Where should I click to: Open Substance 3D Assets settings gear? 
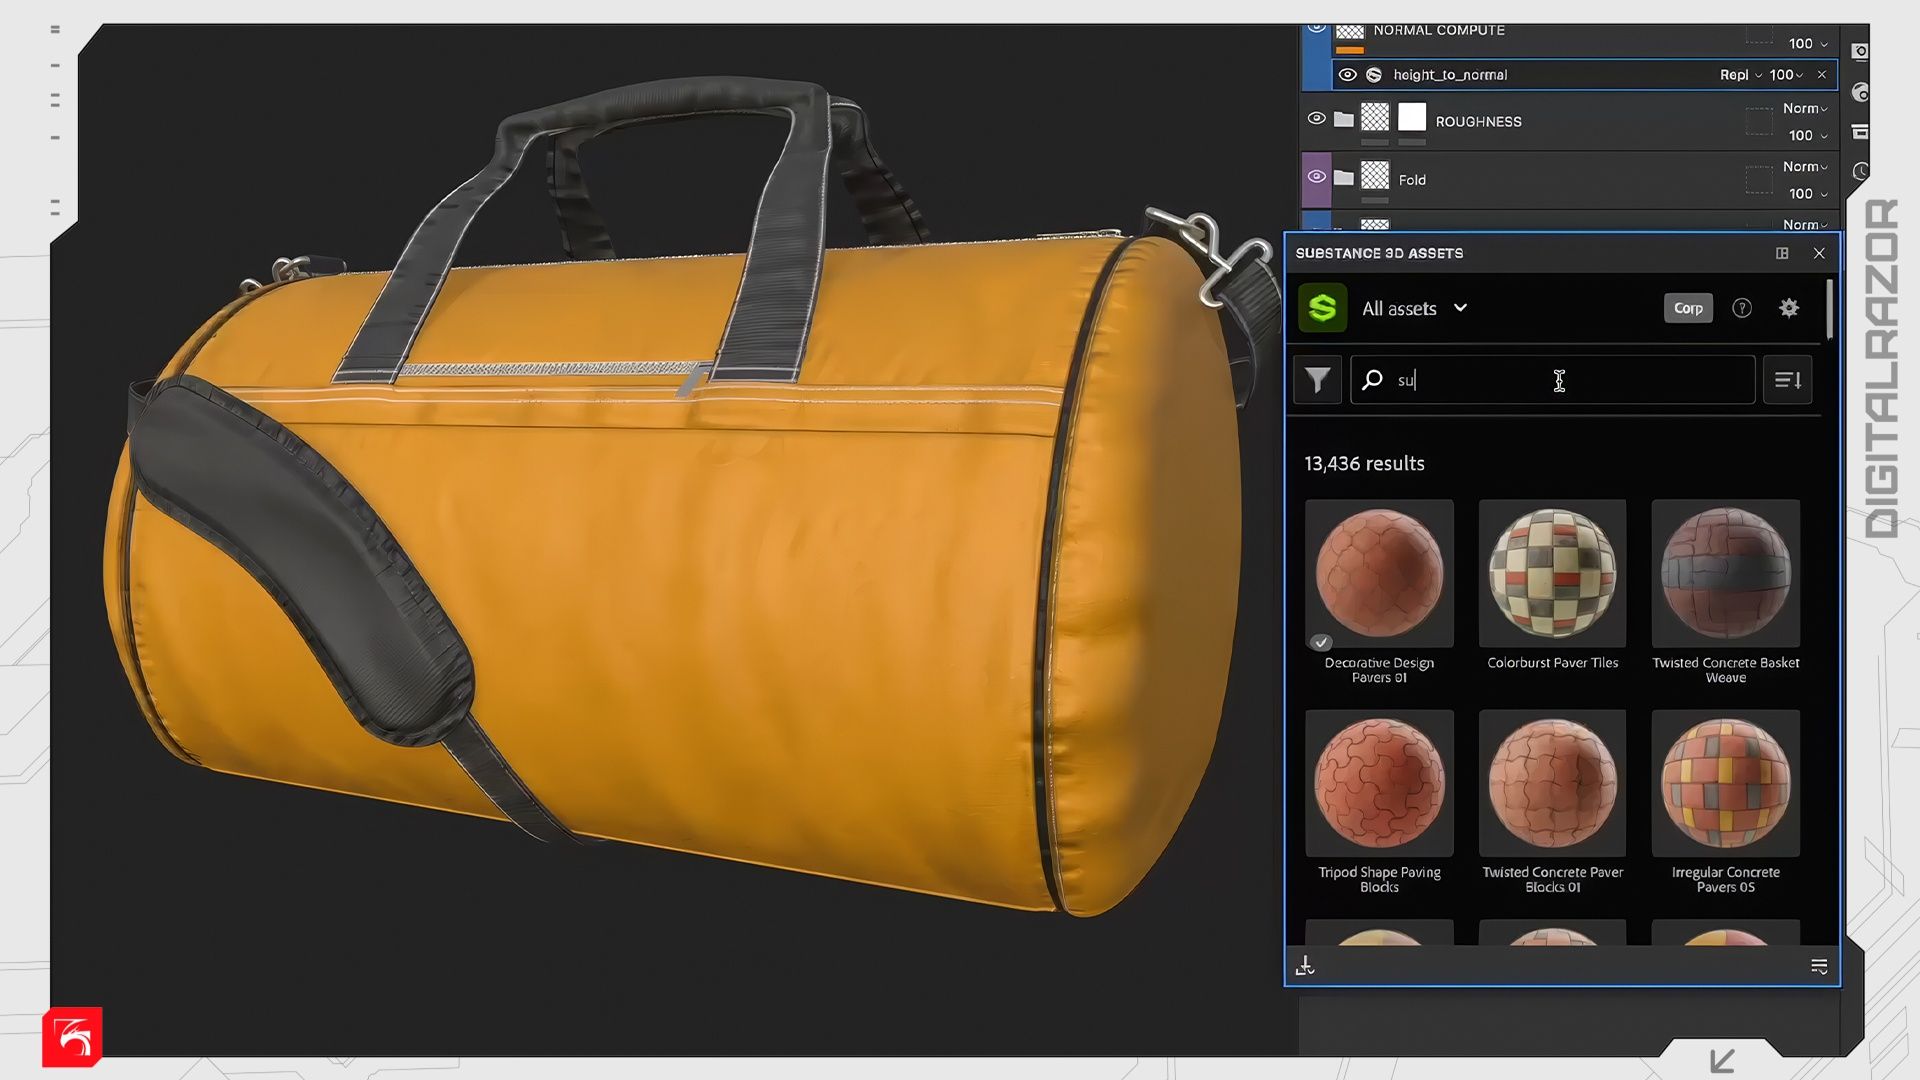pyautogui.click(x=1789, y=308)
